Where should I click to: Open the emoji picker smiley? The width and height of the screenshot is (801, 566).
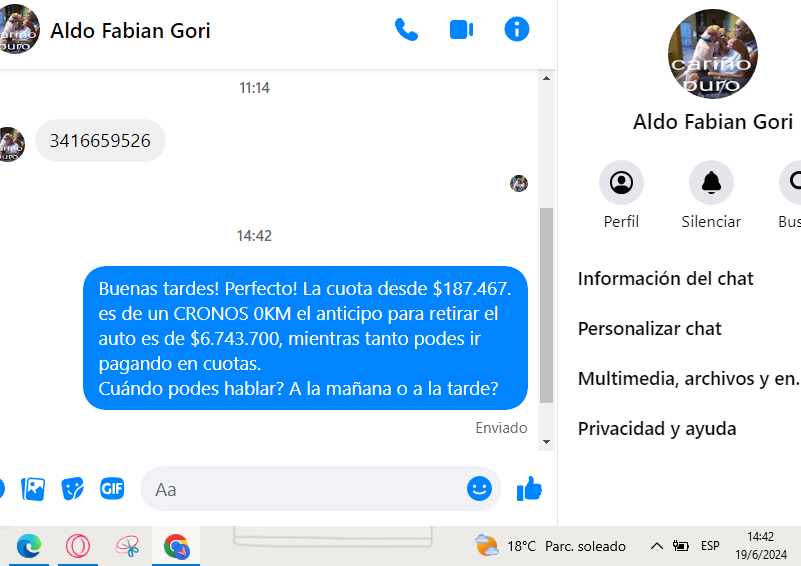click(479, 489)
